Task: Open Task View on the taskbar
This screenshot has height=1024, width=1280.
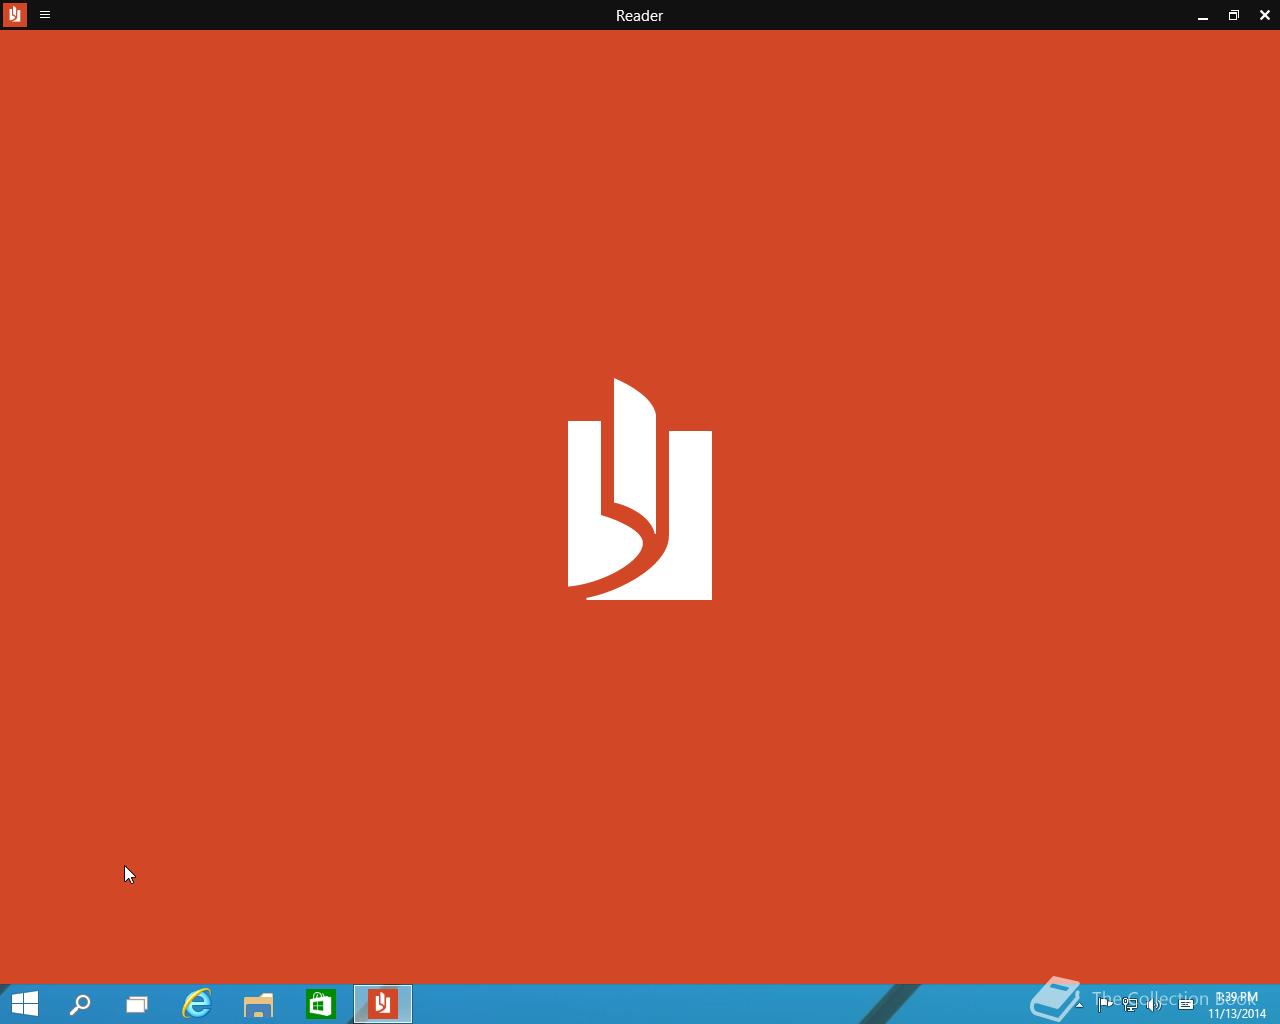Action: point(137,1004)
